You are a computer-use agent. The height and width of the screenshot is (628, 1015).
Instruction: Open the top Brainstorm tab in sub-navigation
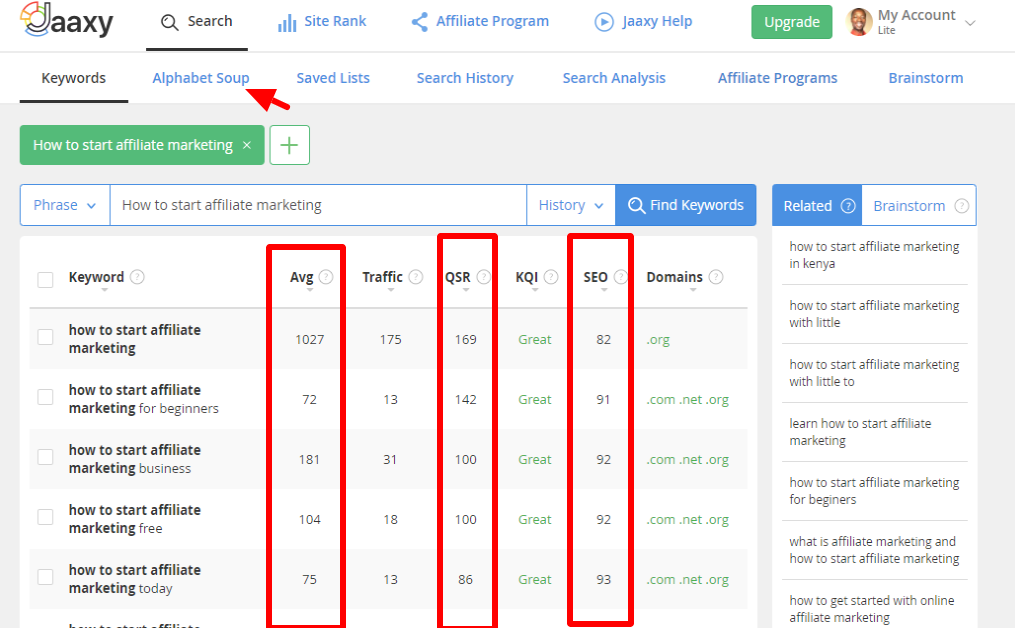(926, 78)
